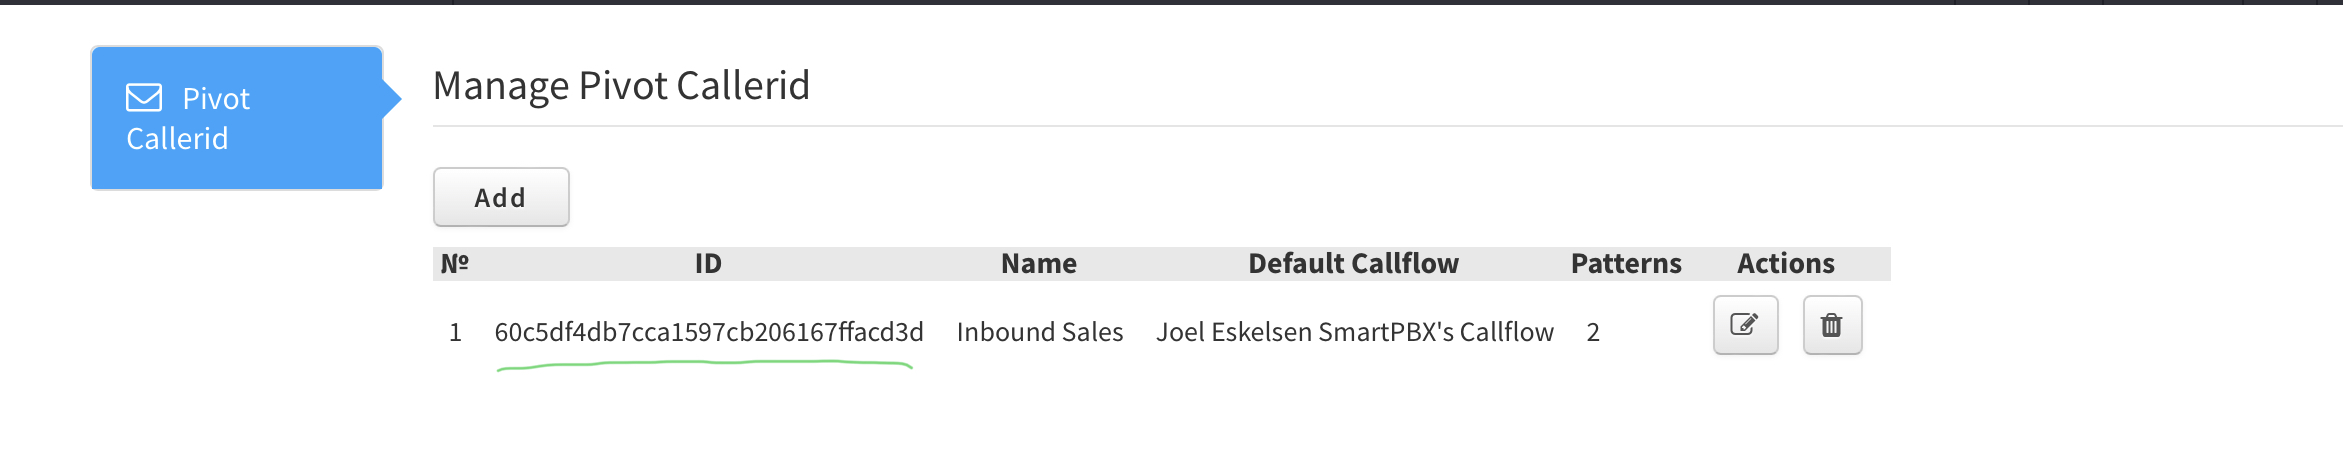Delete Inbound Sales using the trash icon
This screenshot has width=2343, height=470.
click(x=1831, y=325)
